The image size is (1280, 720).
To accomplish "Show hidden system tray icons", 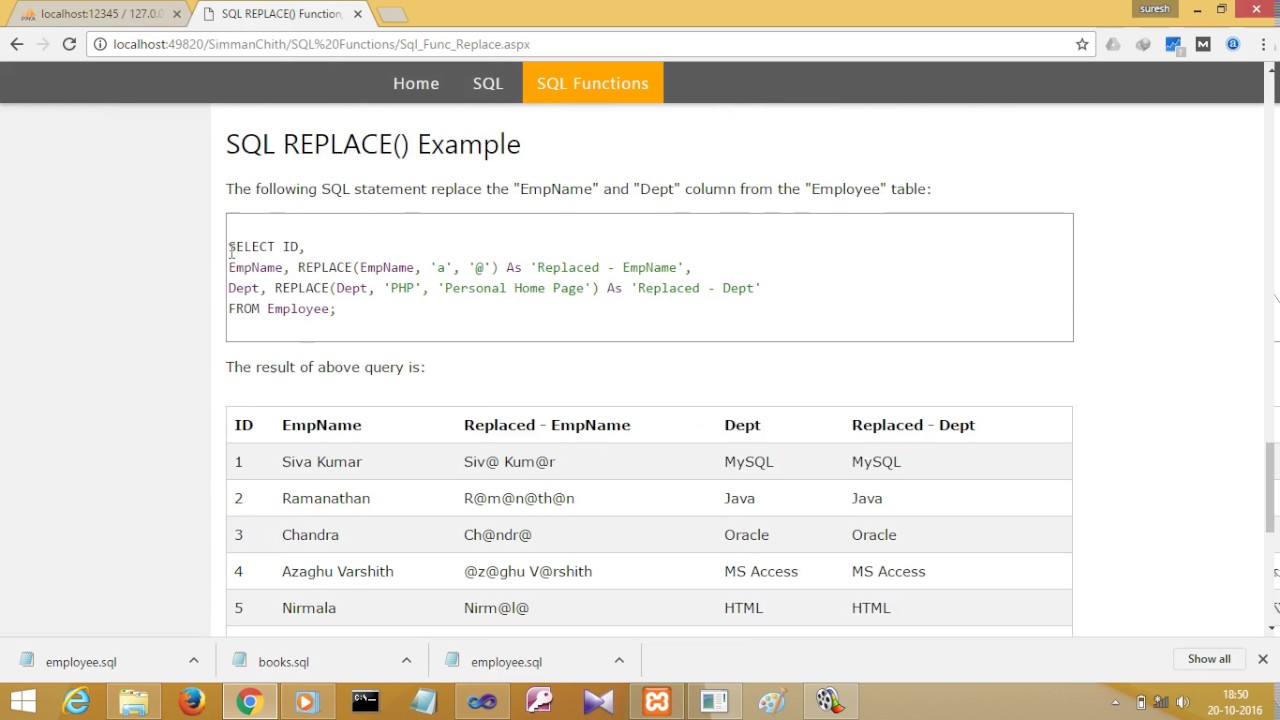I will [1116, 701].
